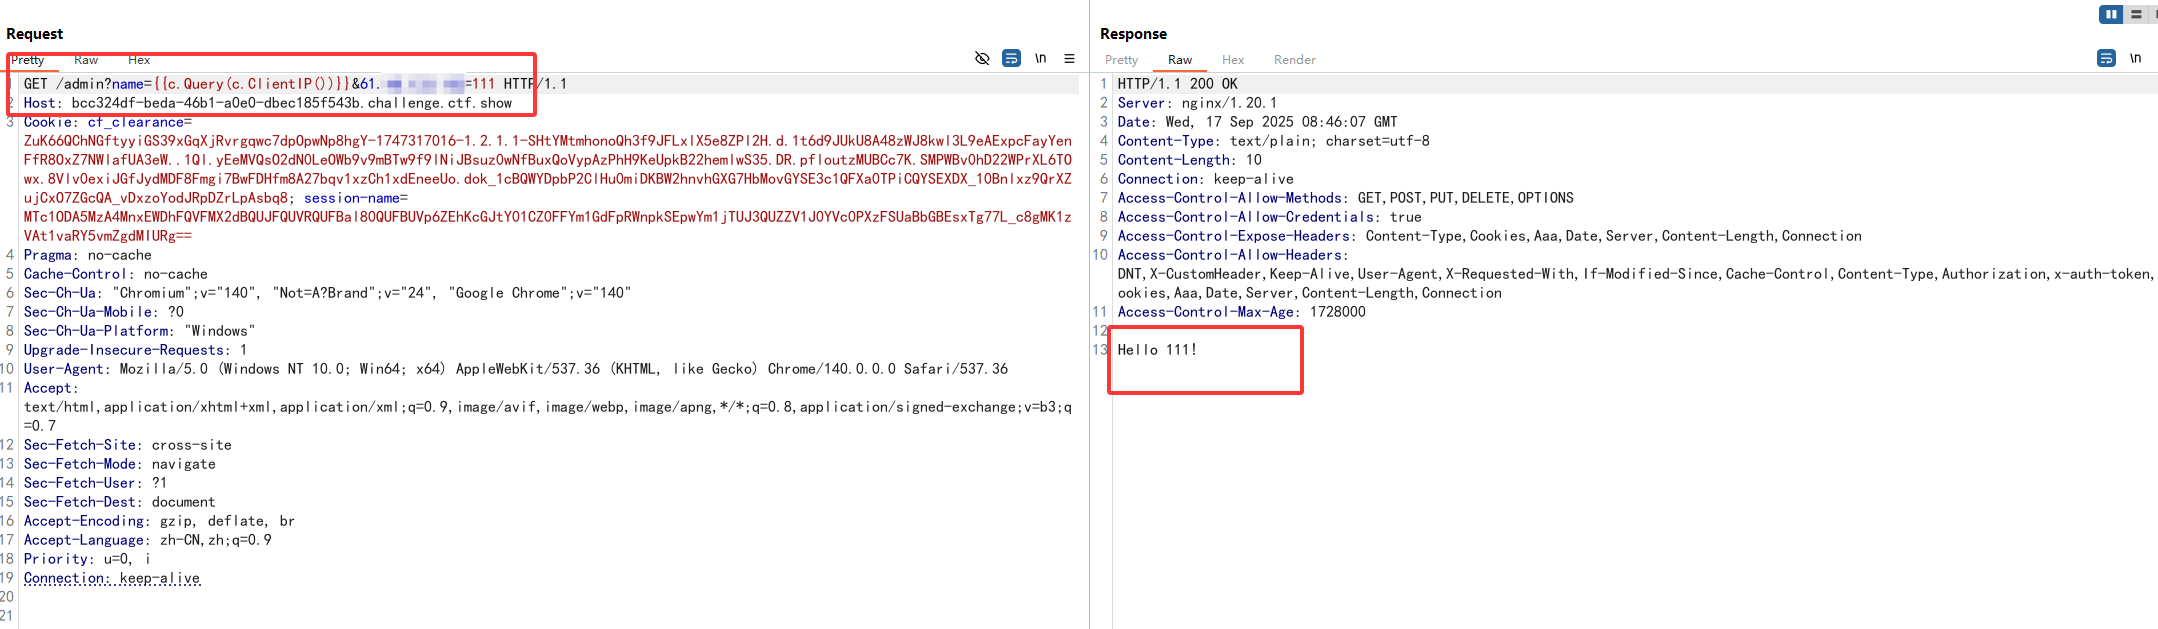This screenshot has height=629, width=2158.
Task: Show non-printable characters in Request panel
Action: (x=1040, y=59)
